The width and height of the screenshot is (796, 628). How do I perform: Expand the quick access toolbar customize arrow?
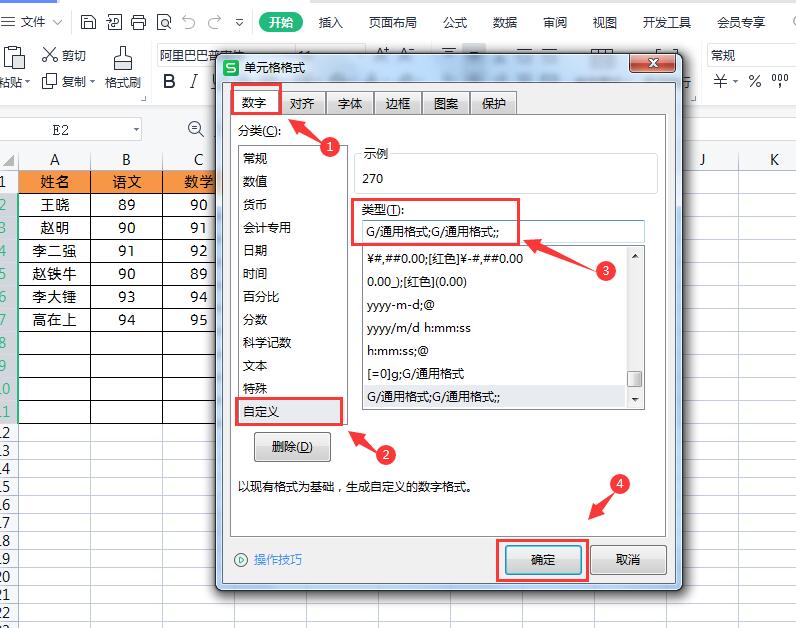(x=239, y=23)
